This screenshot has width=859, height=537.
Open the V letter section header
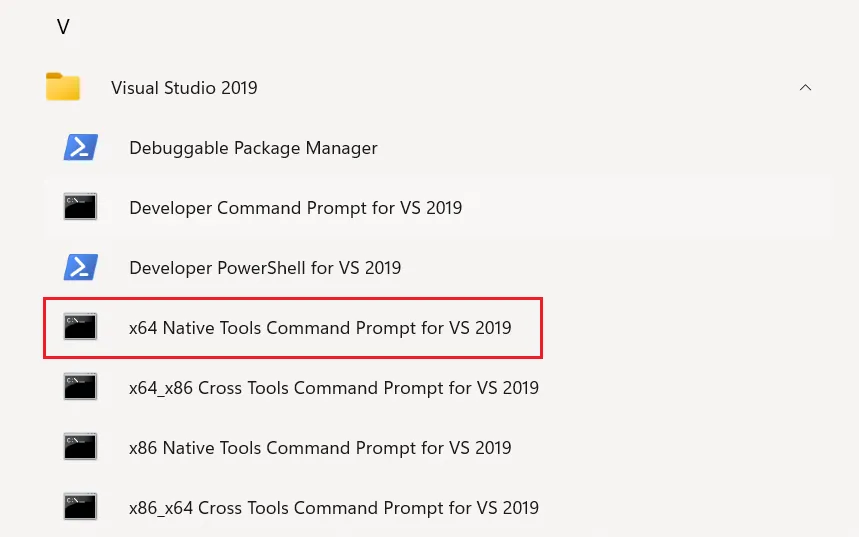click(63, 26)
